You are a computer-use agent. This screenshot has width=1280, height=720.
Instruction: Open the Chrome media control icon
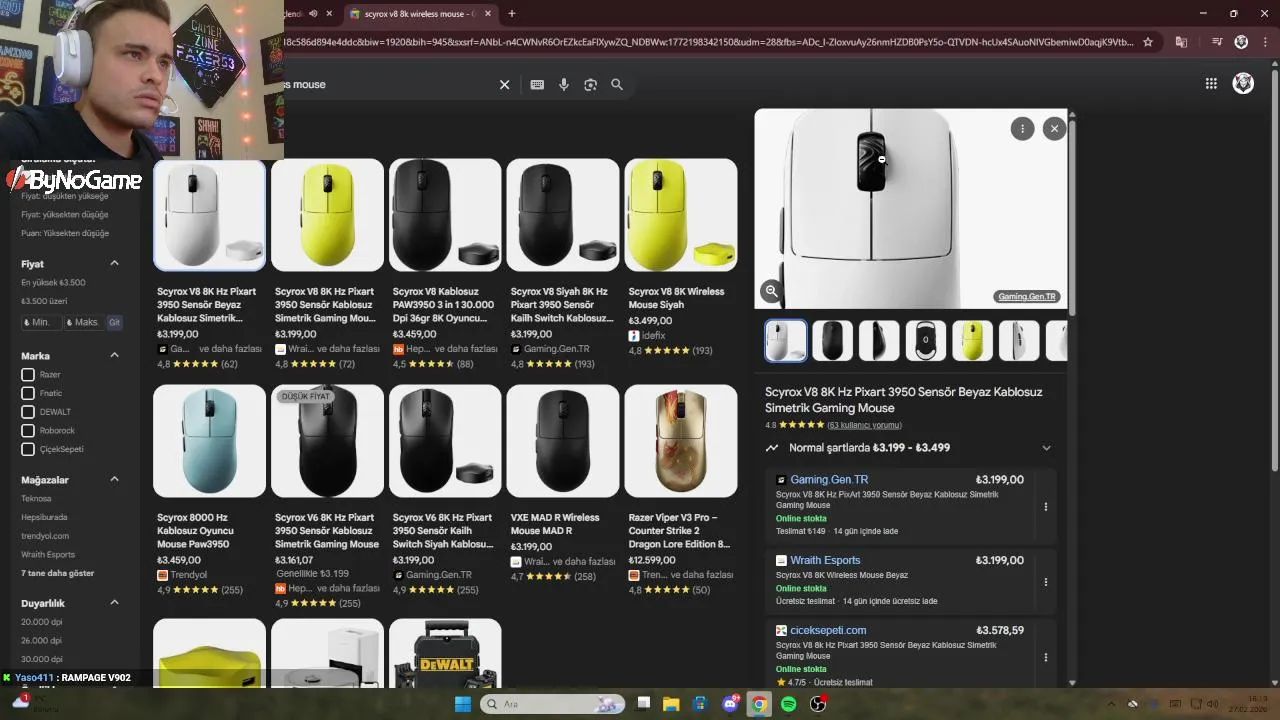tap(1217, 42)
